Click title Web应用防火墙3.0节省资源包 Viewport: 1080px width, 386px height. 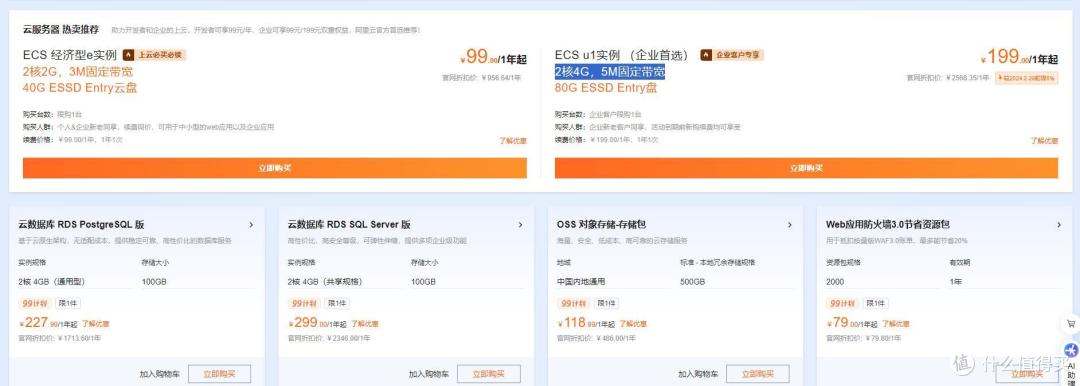(888, 225)
